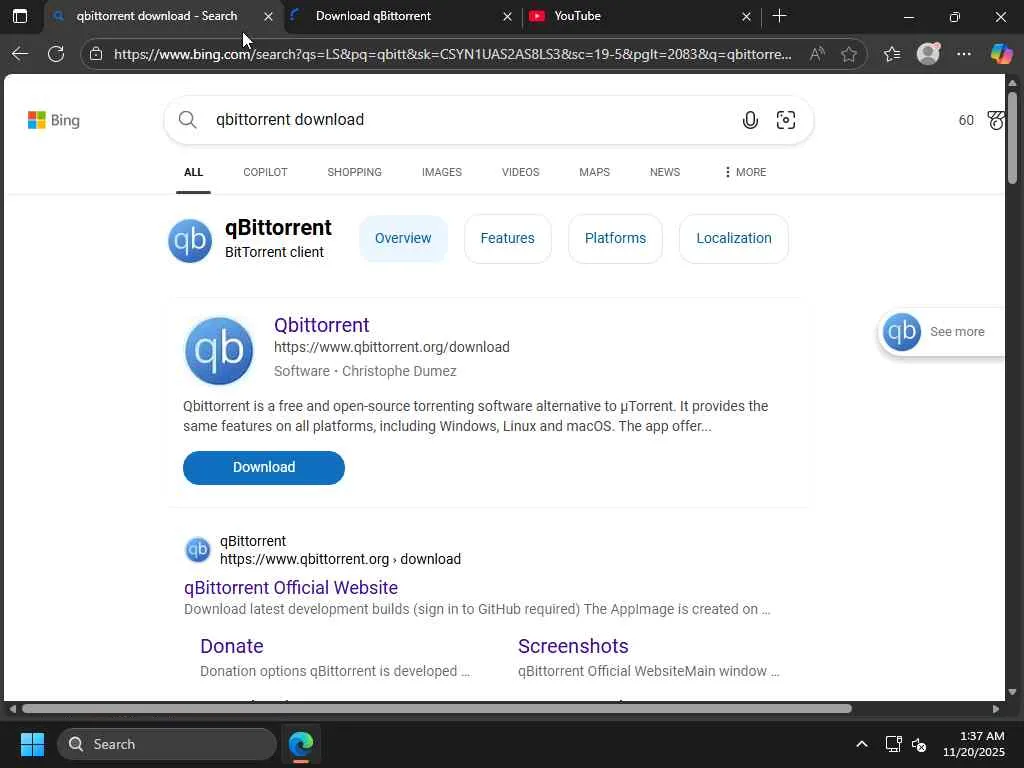The height and width of the screenshot is (768, 1024).
Task: Select the MAPS search tab
Action: (x=594, y=172)
